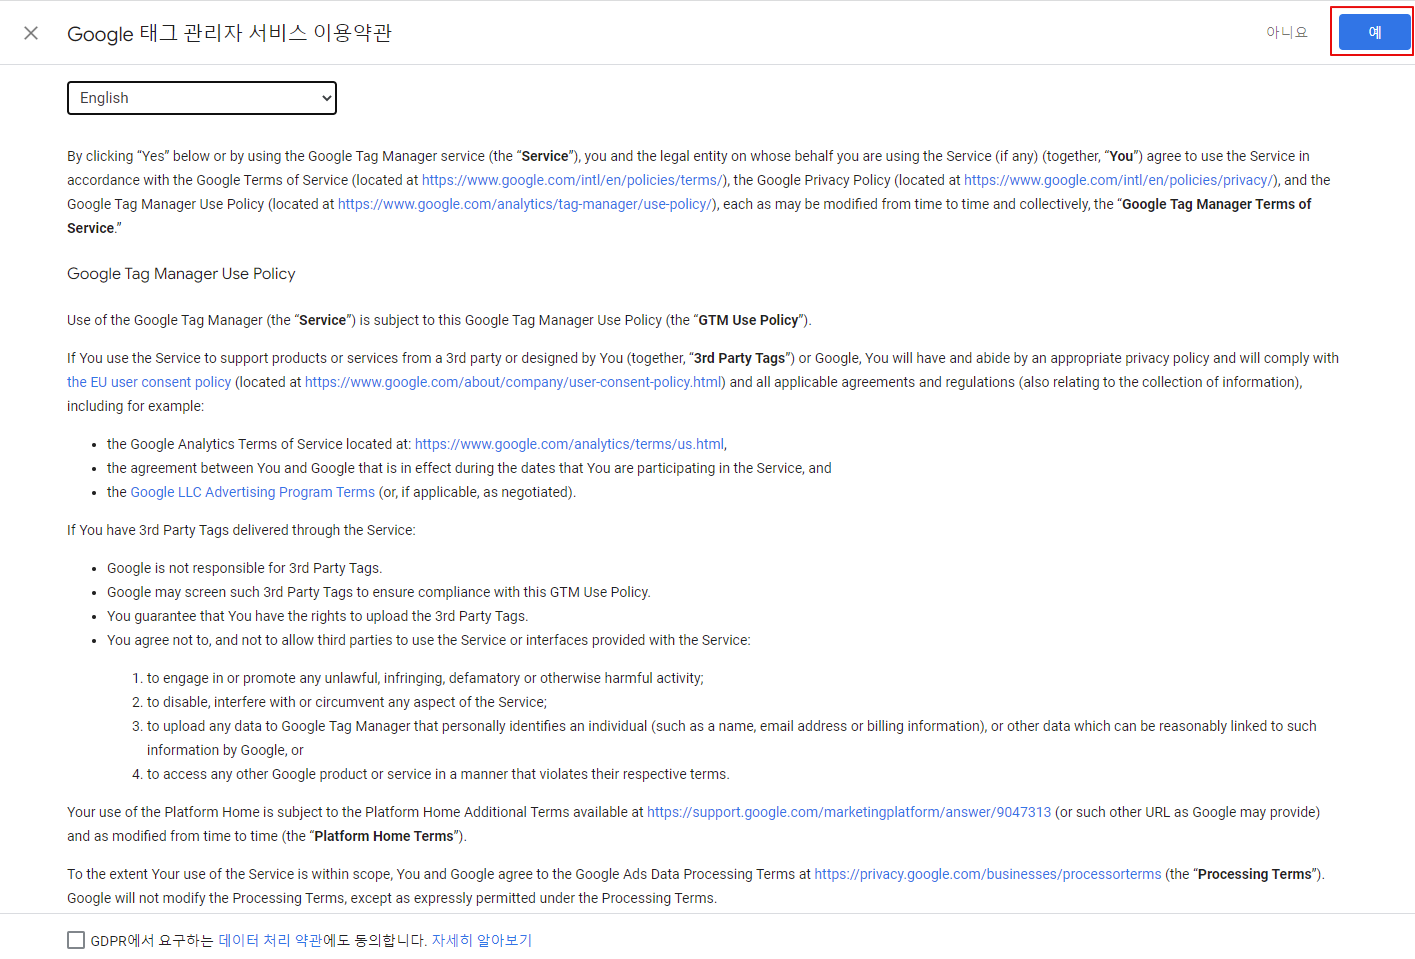The width and height of the screenshot is (1415, 959).
Task: Click the 아니요 option to decline
Action: coord(1286,31)
